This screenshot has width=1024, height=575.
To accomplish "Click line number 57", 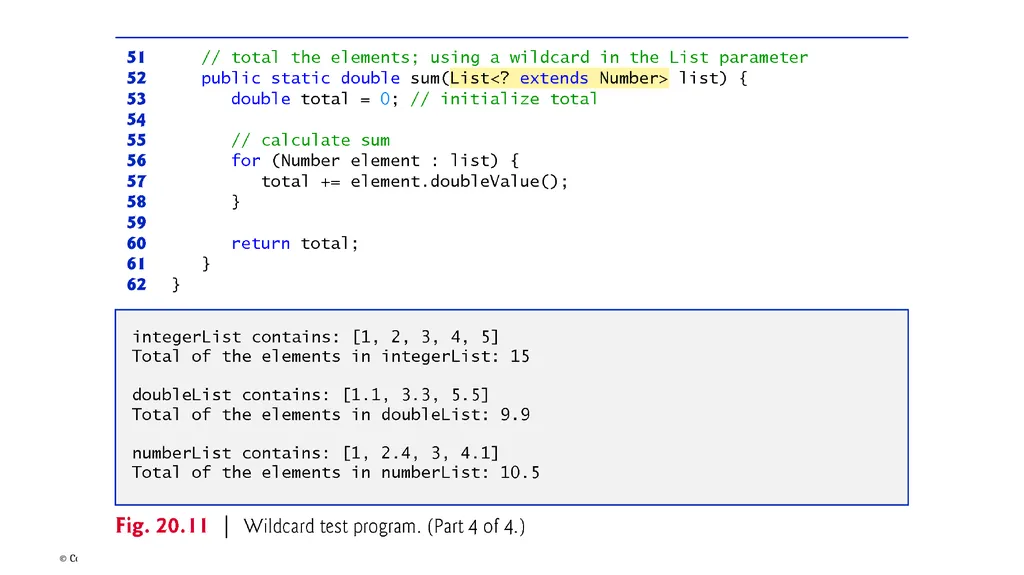I will [136, 181].
